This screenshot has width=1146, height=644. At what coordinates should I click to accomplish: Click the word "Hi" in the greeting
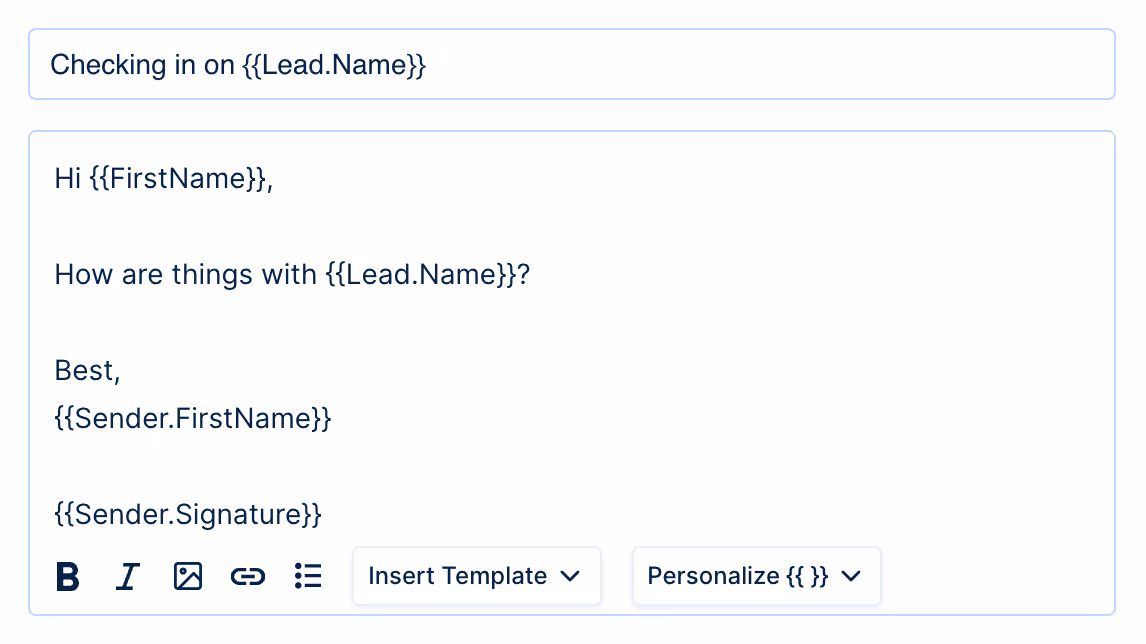67,180
